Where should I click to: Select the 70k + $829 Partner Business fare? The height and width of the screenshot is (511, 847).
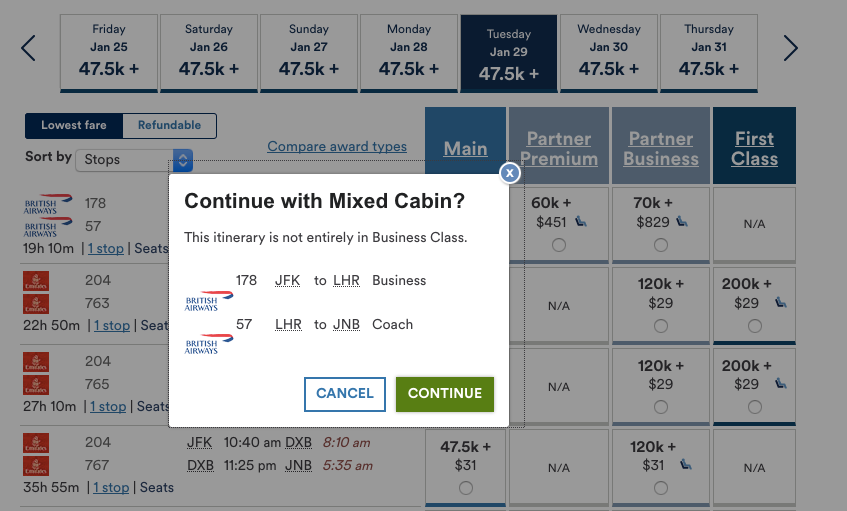click(x=660, y=245)
